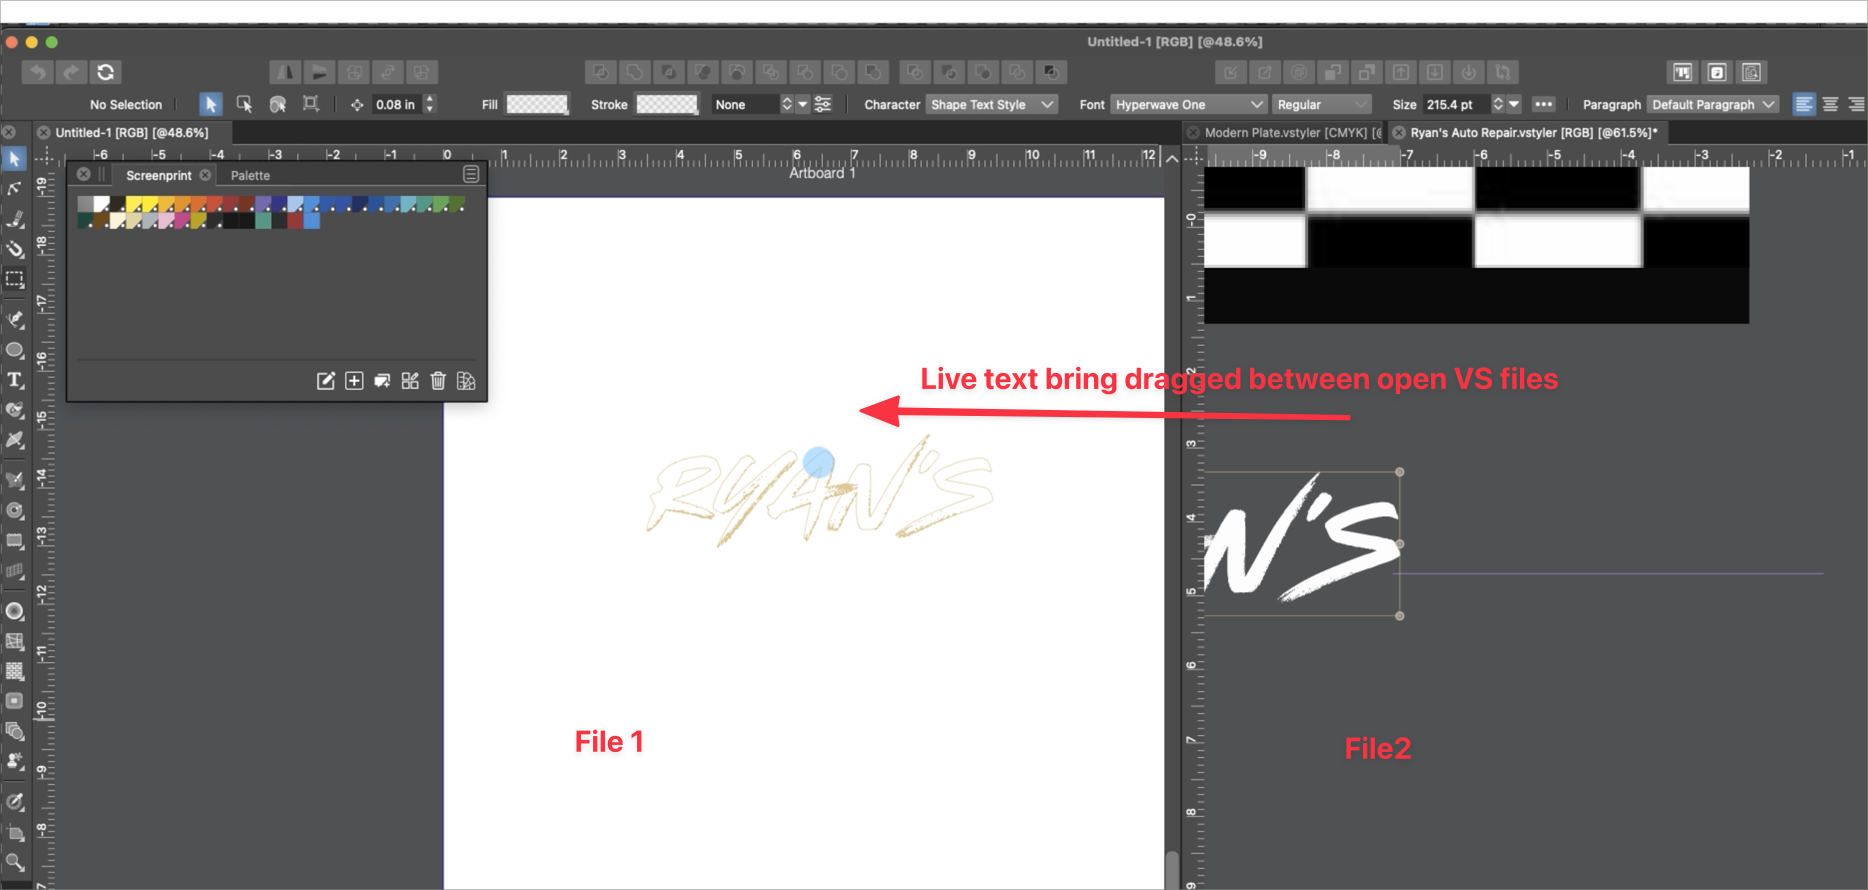Click the three-dots more character options button
The image size is (1868, 890).
tap(1543, 105)
